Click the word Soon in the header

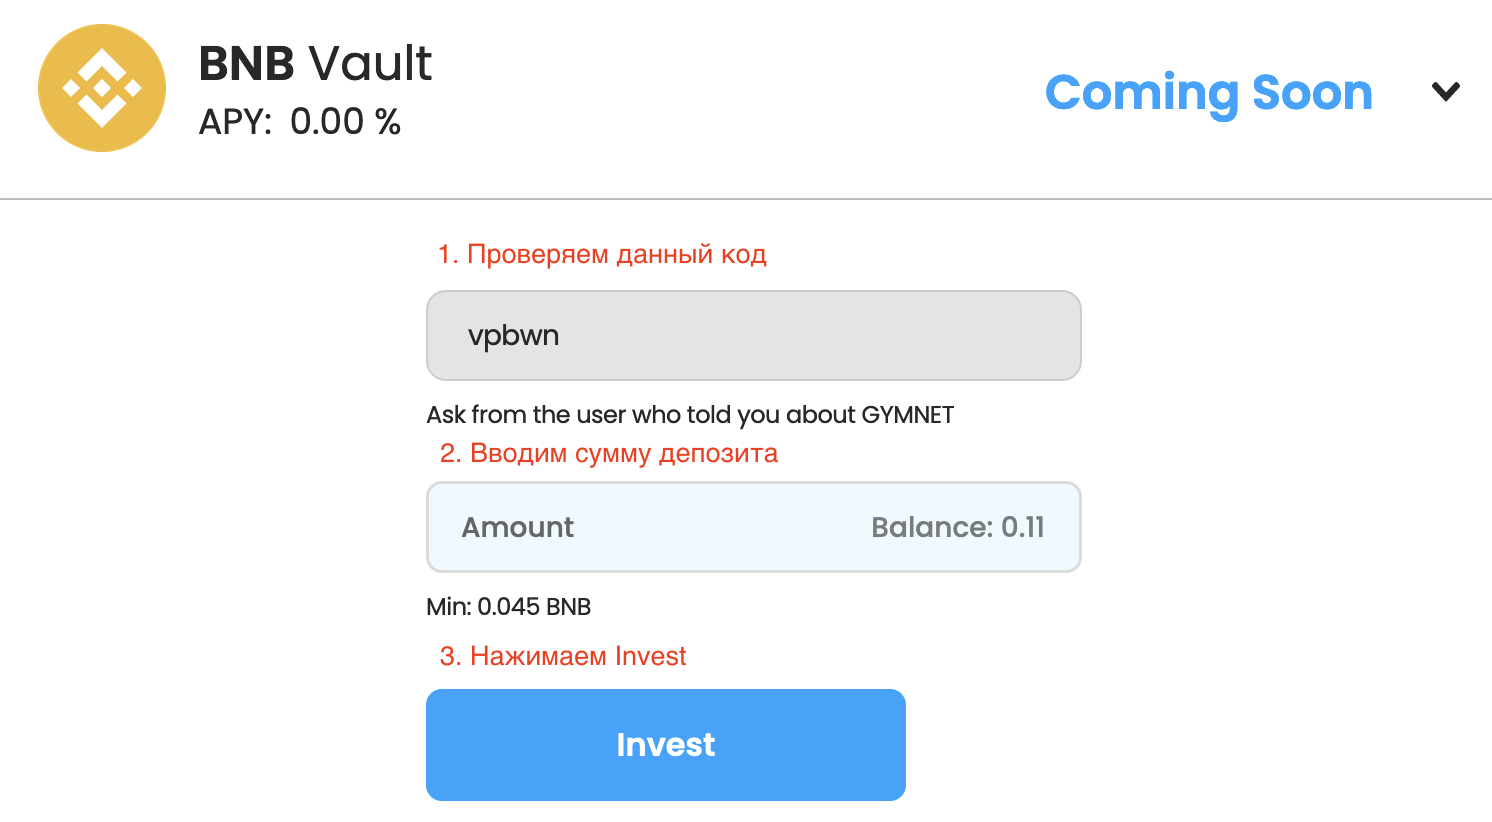1312,93
